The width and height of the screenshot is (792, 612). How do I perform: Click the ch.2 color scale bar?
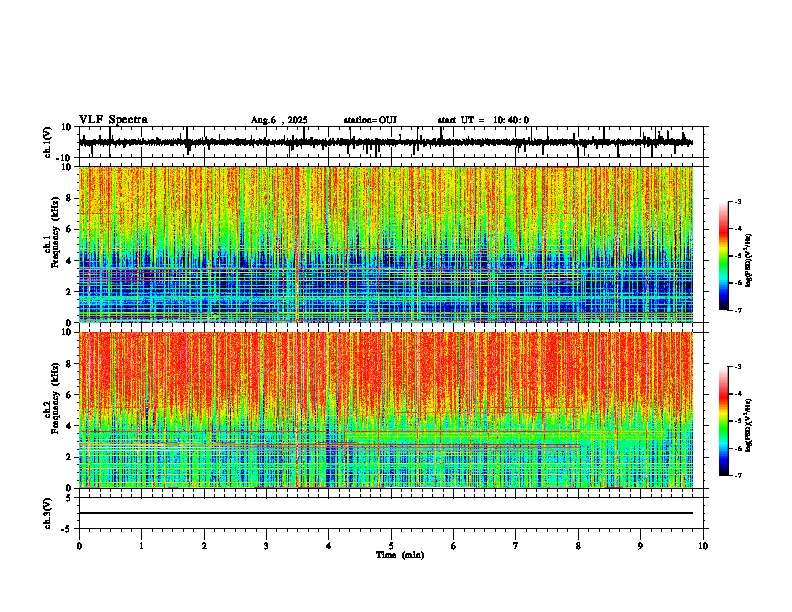(x=724, y=421)
